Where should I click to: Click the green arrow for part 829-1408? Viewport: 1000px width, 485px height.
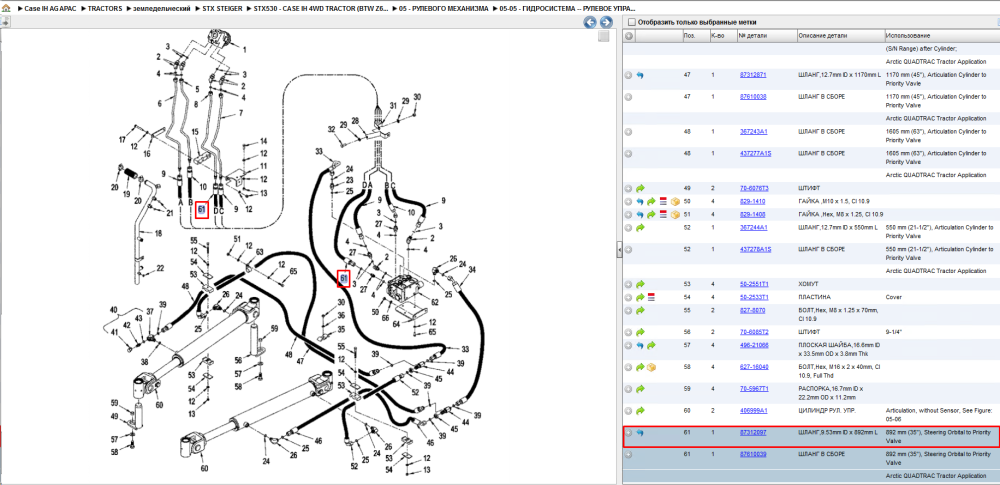[x=652, y=214]
